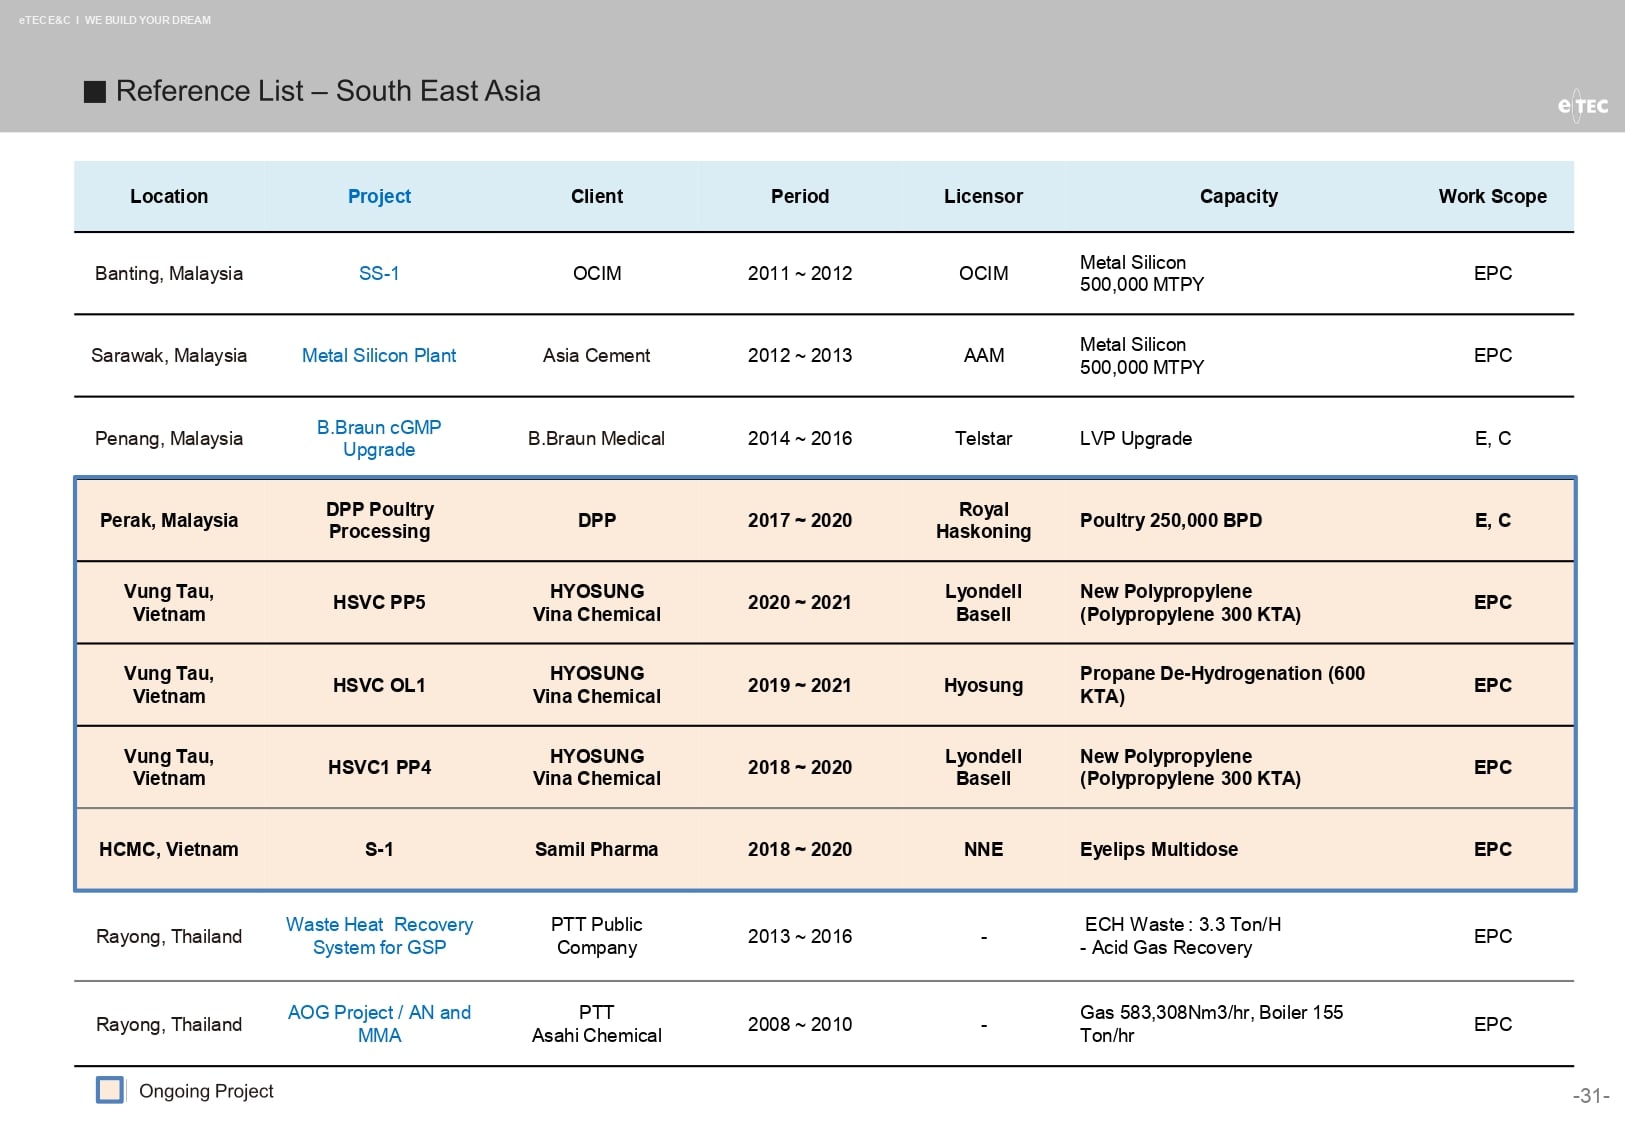Click the DPP Poultry Processing project cell
This screenshot has height=1125, width=1625.
click(x=379, y=520)
